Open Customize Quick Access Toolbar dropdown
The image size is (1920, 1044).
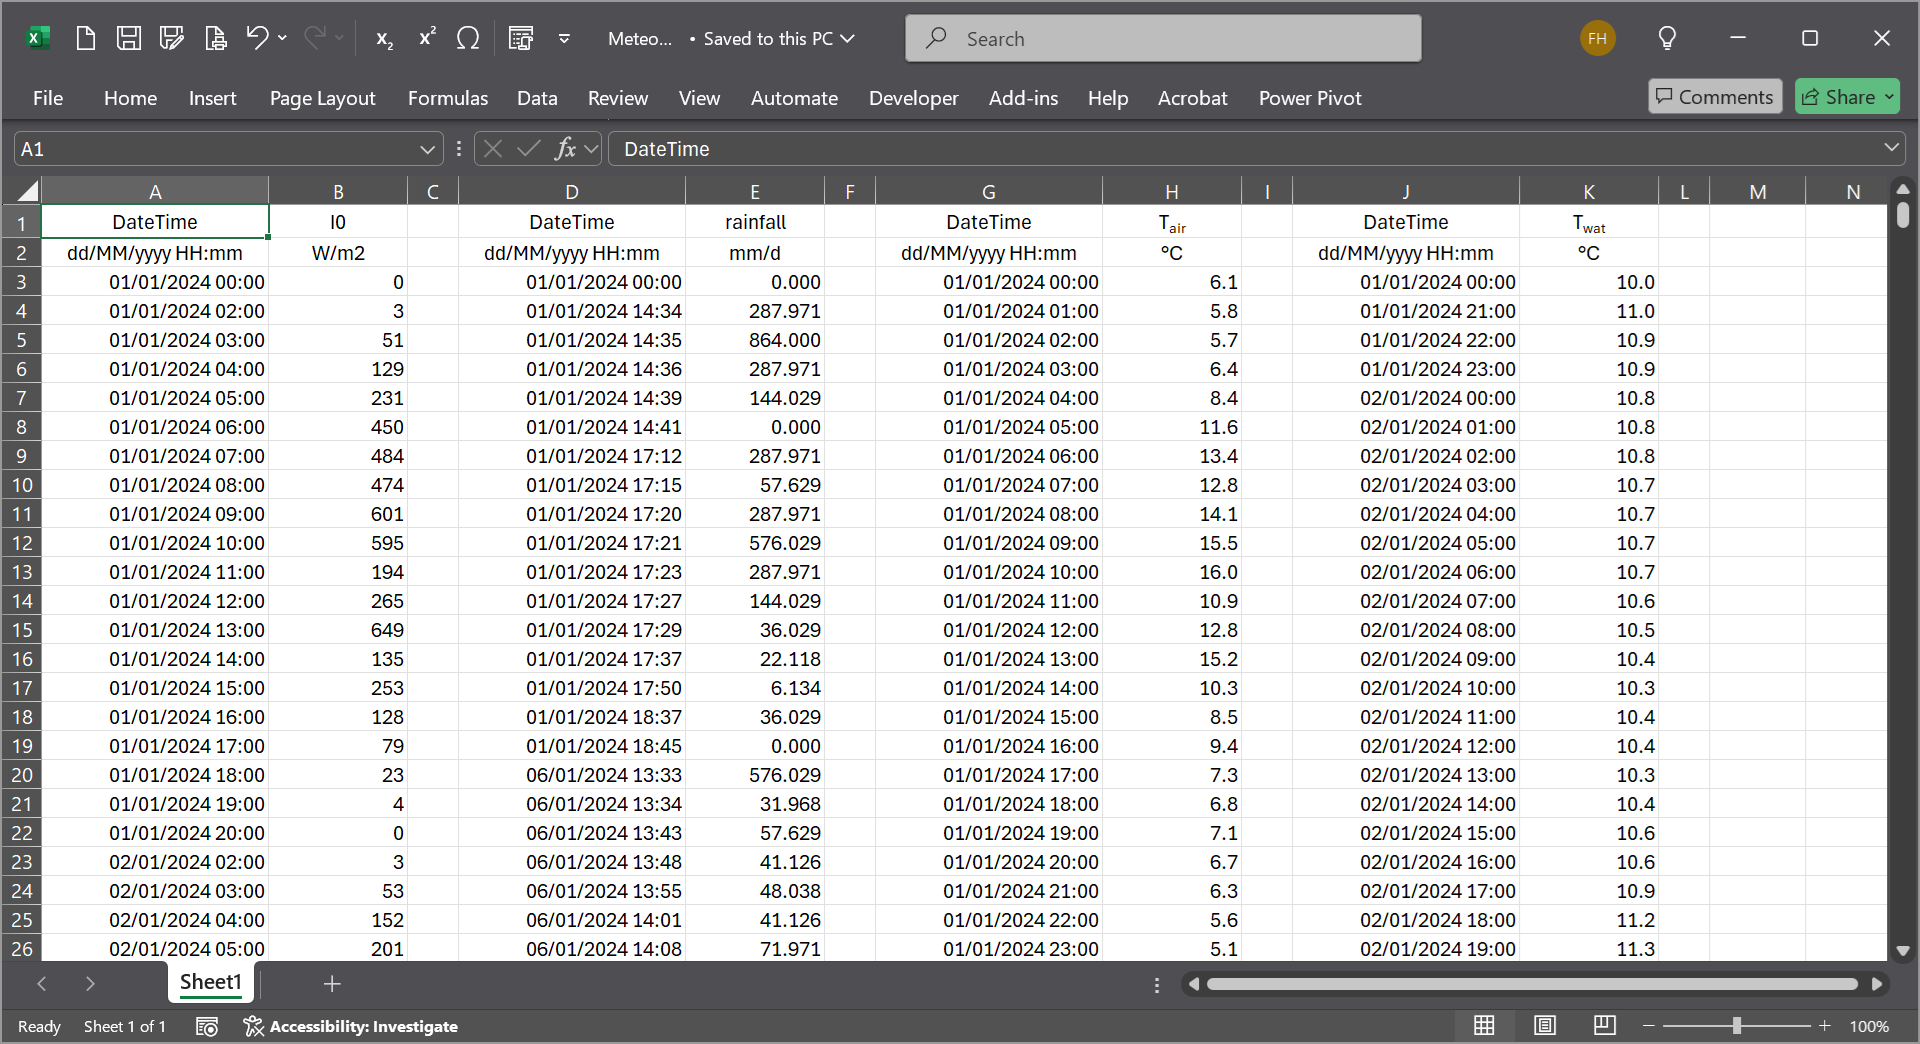click(564, 38)
